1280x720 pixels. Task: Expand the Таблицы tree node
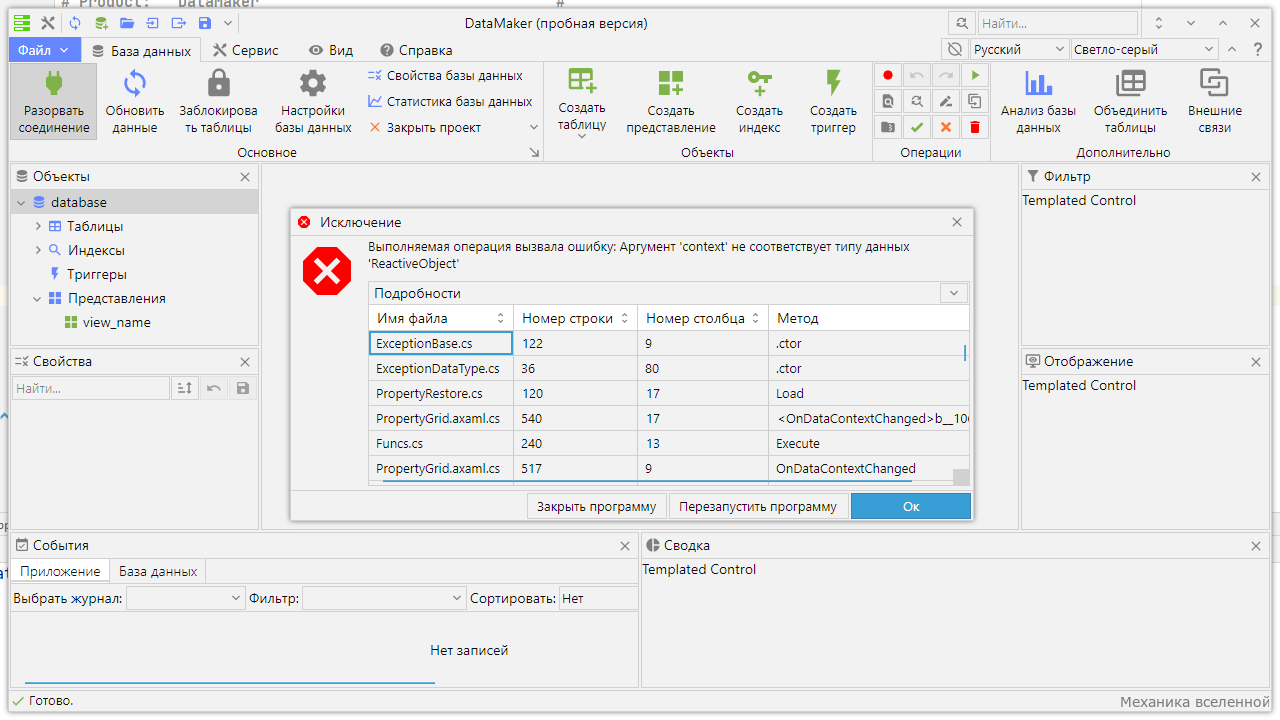(x=38, y=226)
